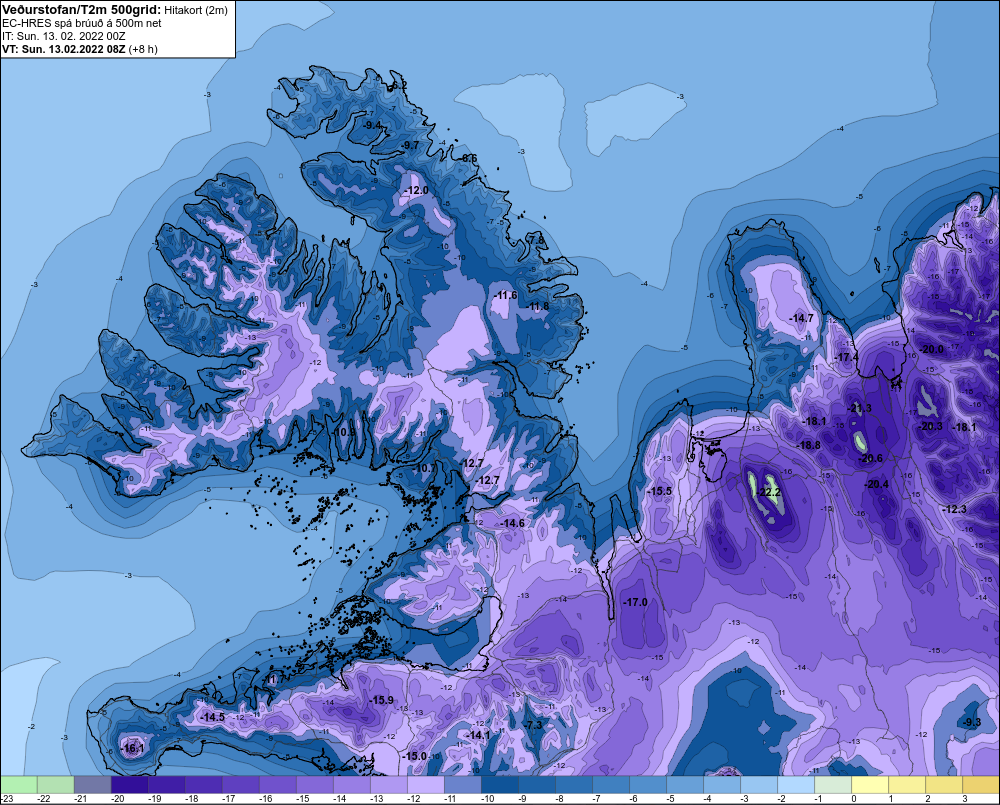Click the -16.1 temperature label

click(x=132, y=748)
